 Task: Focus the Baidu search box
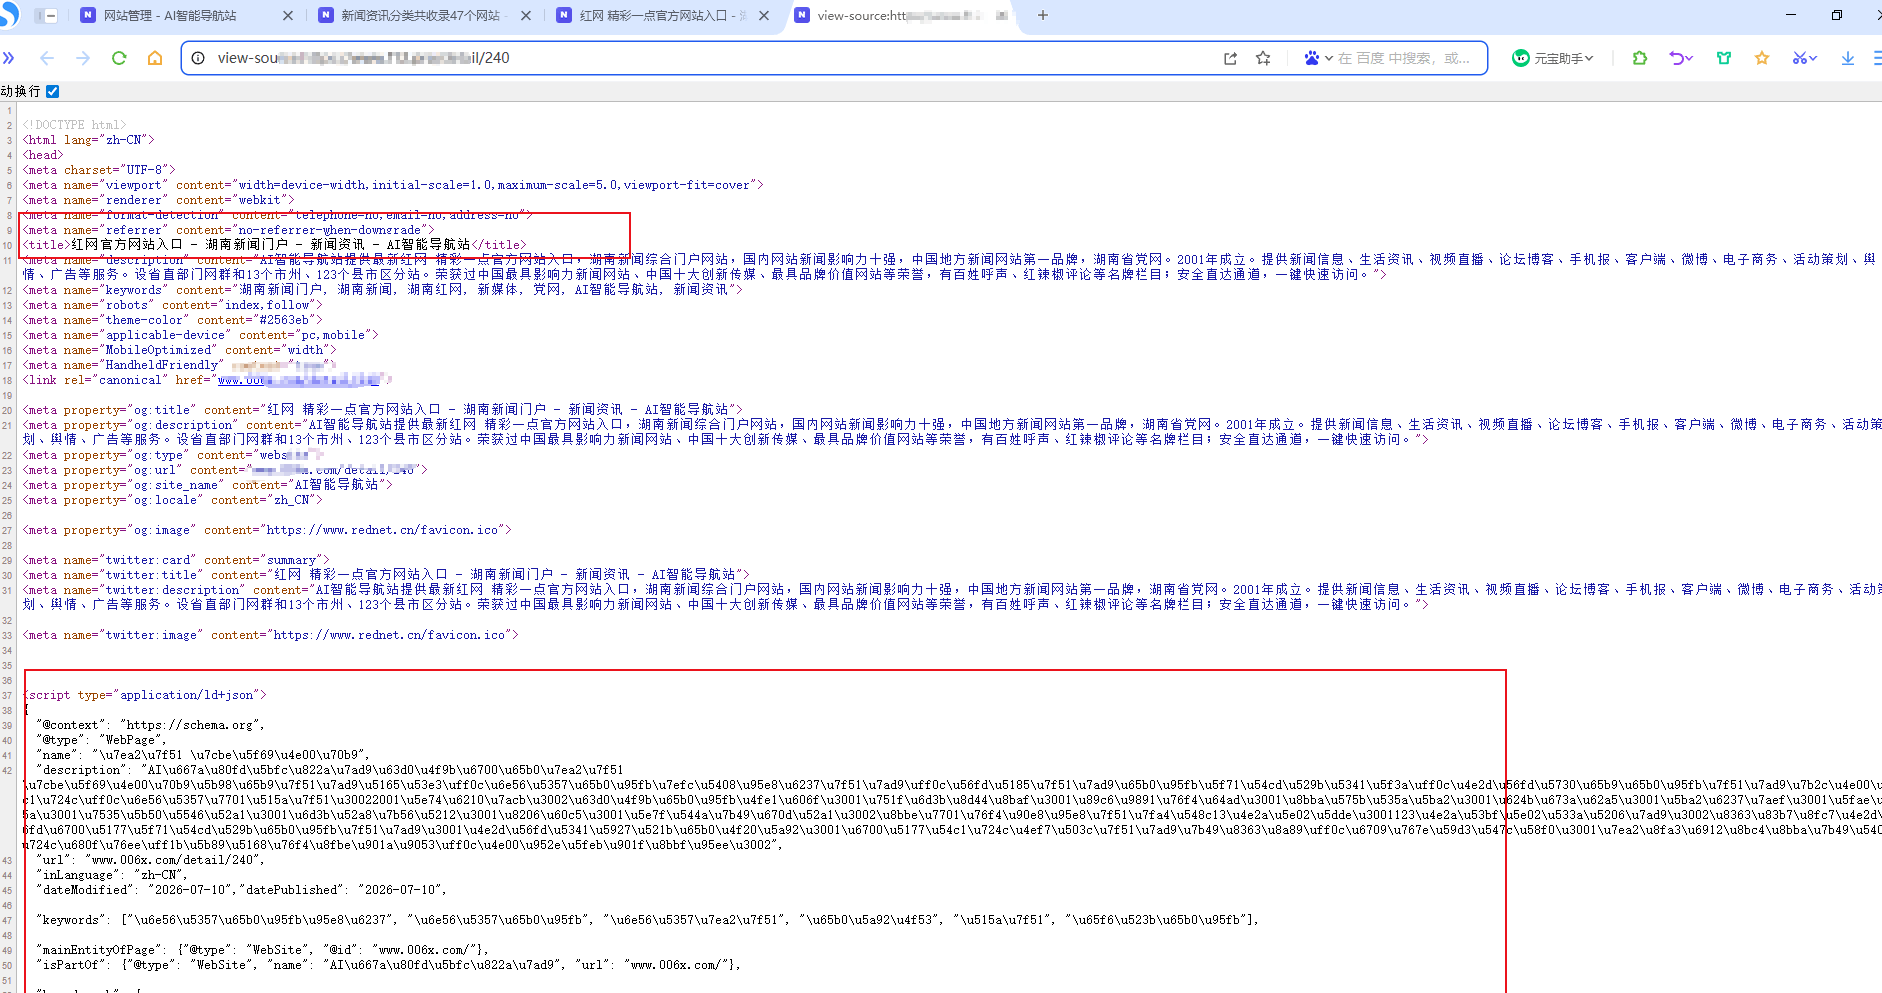coord(1405,58)
